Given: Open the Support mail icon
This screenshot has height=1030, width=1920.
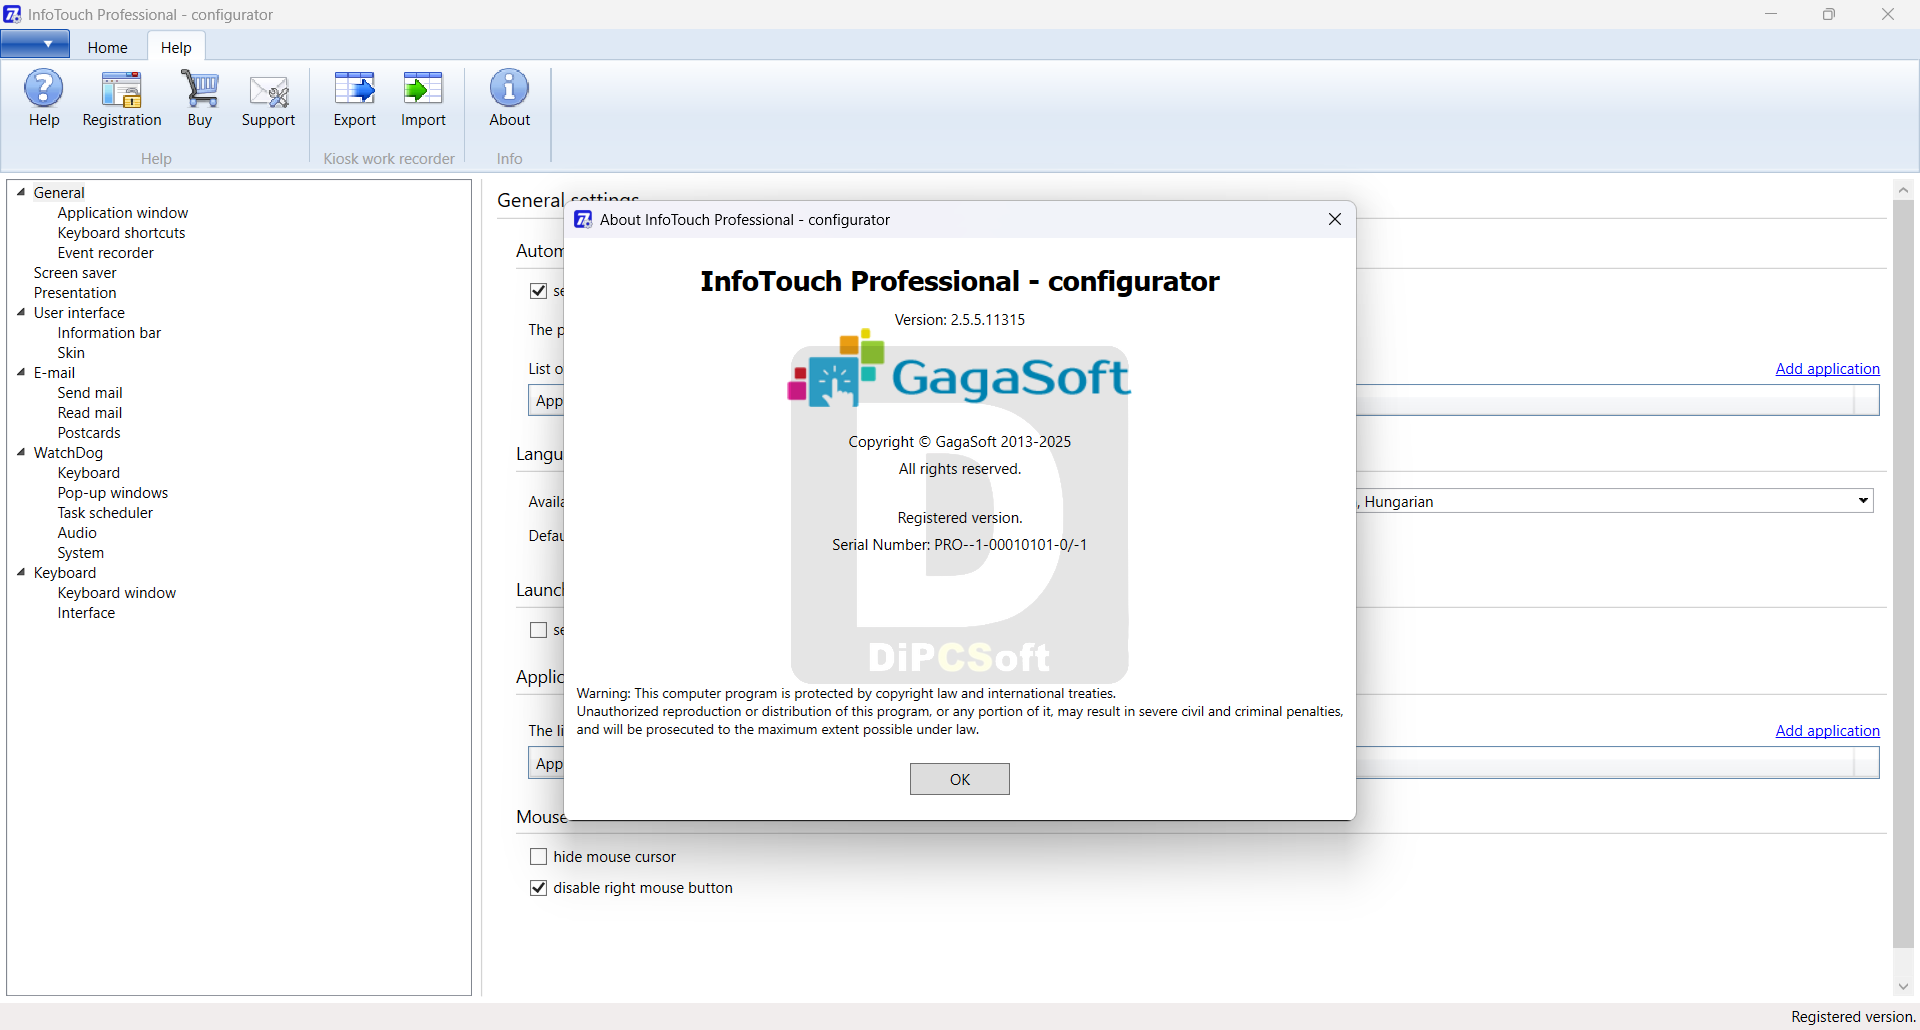Looking at the screenshot, I should 268,99.
